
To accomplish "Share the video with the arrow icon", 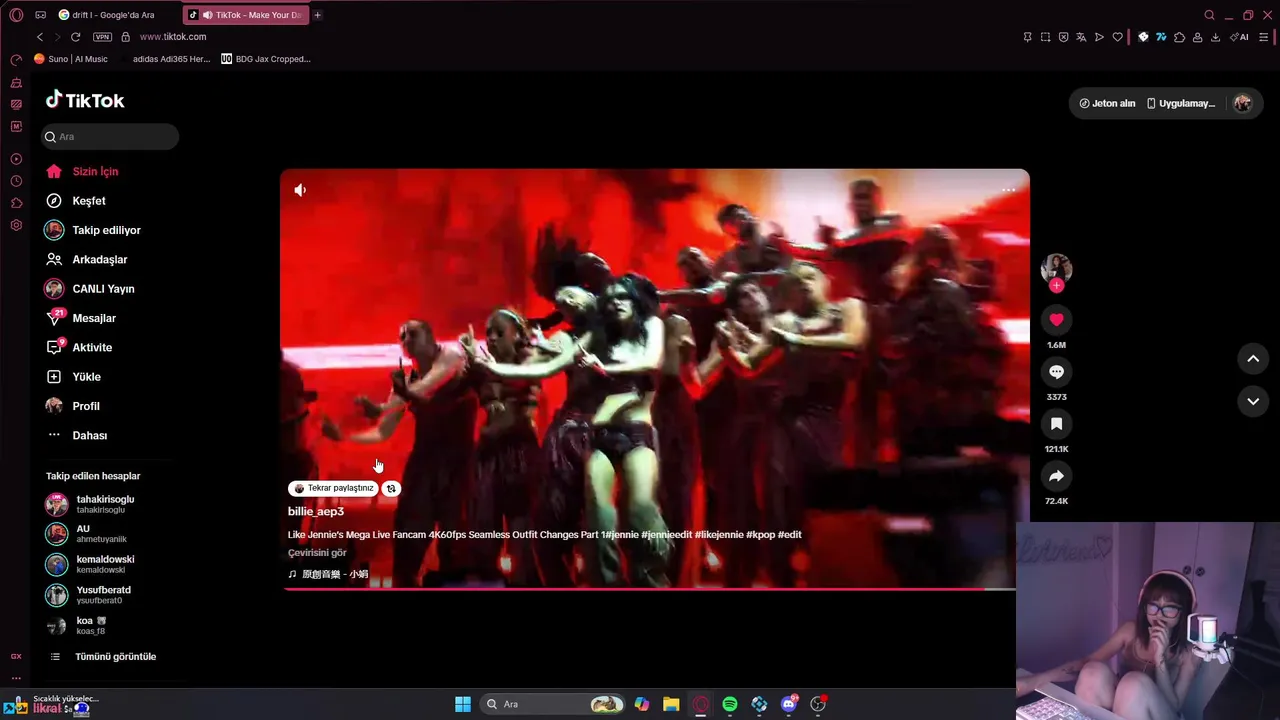I will (x=1056, y=476).
